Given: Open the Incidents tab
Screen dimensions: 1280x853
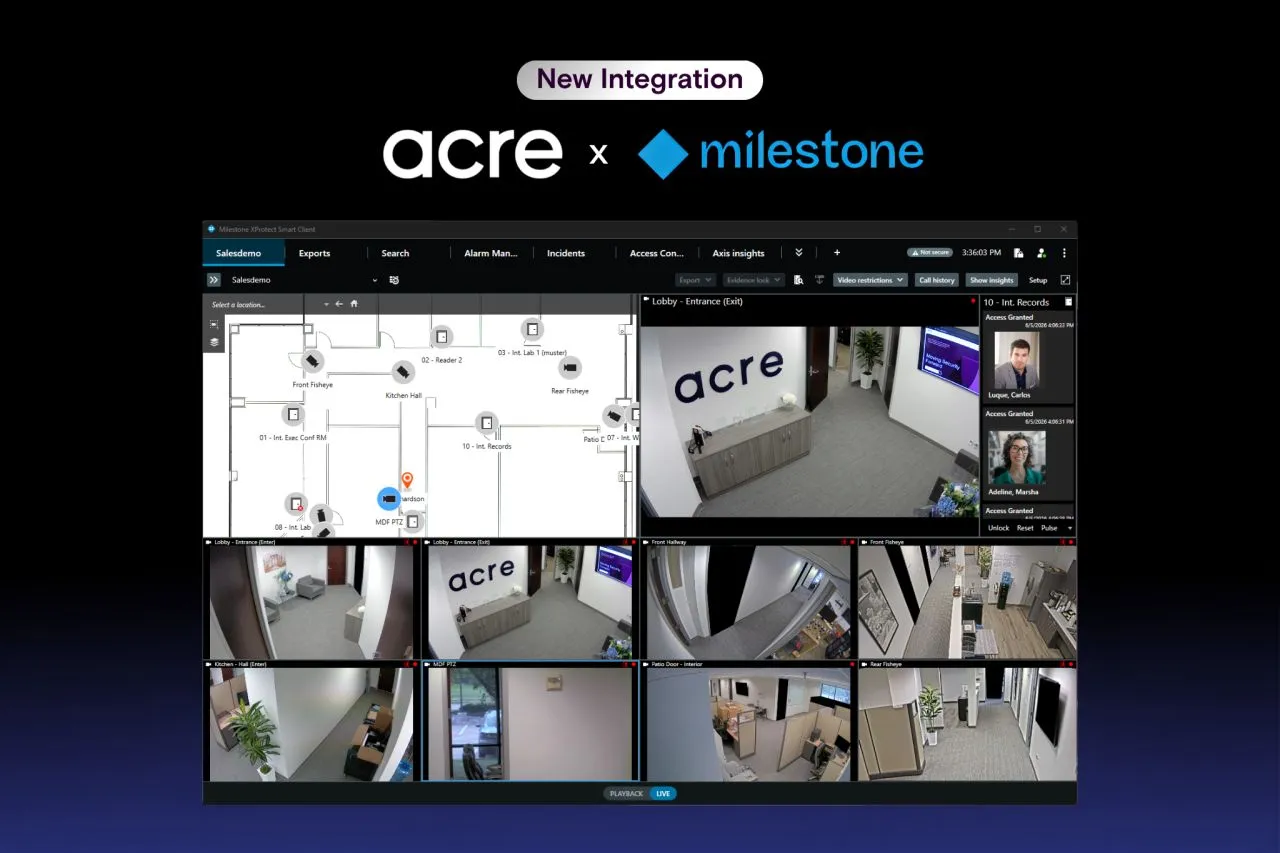Looking at the screenshot, I should tap(566, 253).
